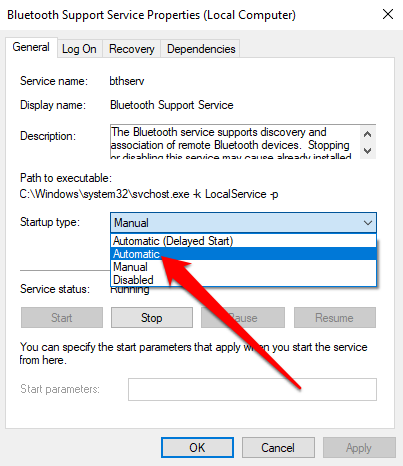Switch to the Log On tab

[79, 49]
